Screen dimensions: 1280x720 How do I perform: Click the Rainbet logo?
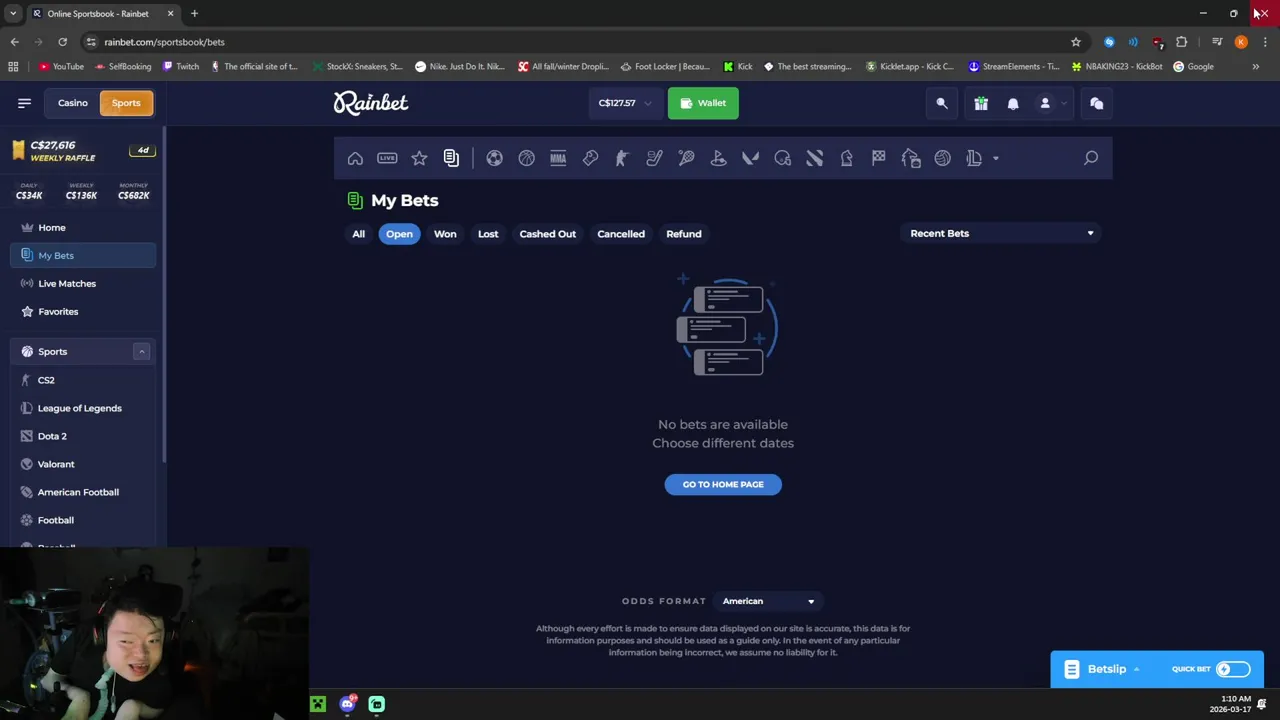tap(370, 103)
